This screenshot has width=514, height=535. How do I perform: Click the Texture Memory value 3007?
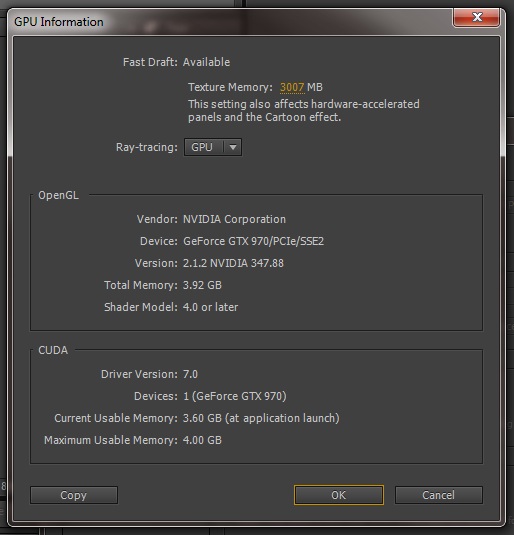pos(292,87)
